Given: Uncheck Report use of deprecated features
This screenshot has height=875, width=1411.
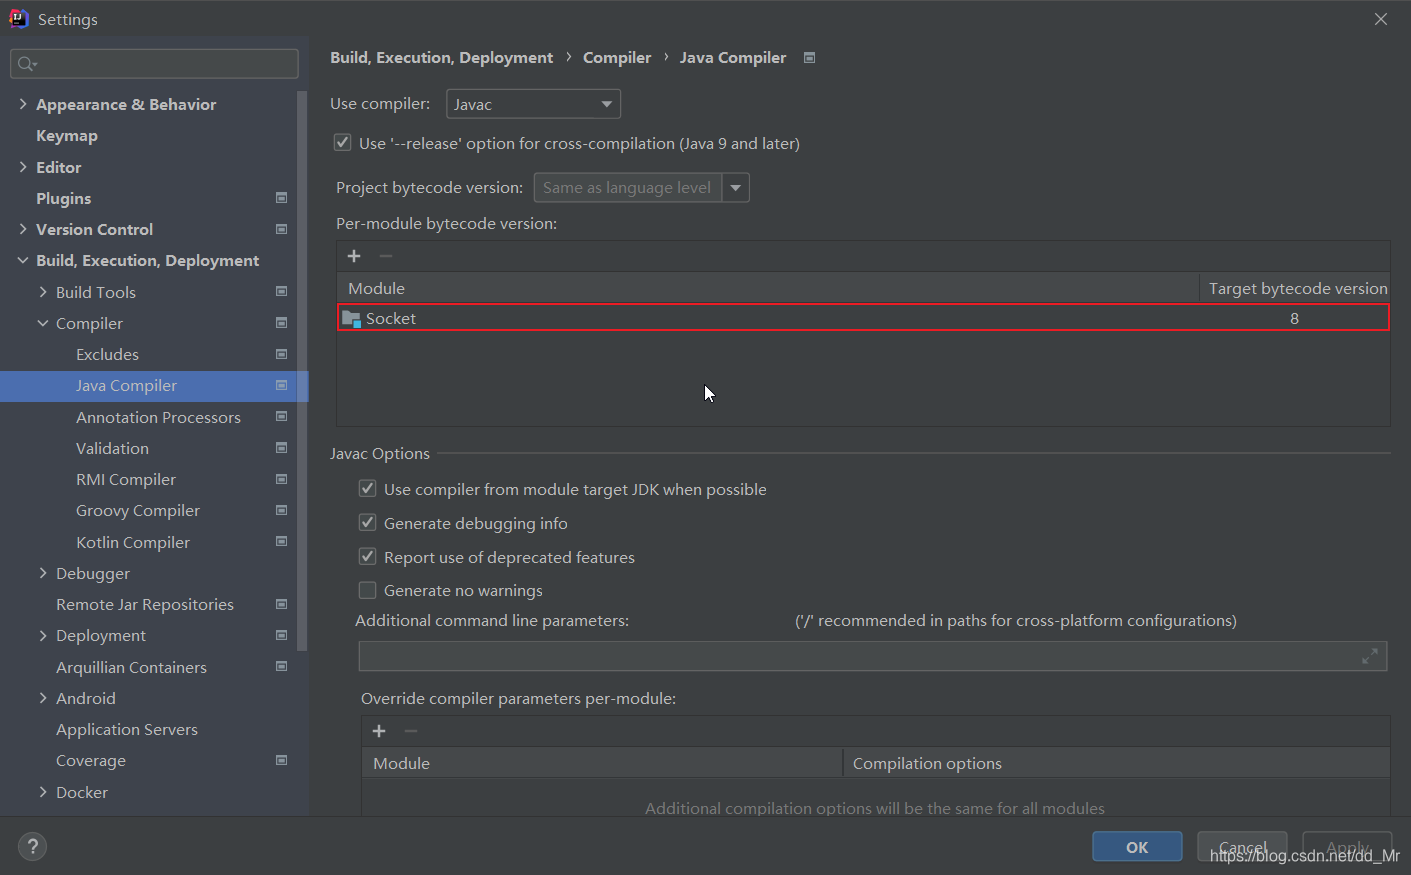Looking at the screenshot, I should [x=368, y=557].
